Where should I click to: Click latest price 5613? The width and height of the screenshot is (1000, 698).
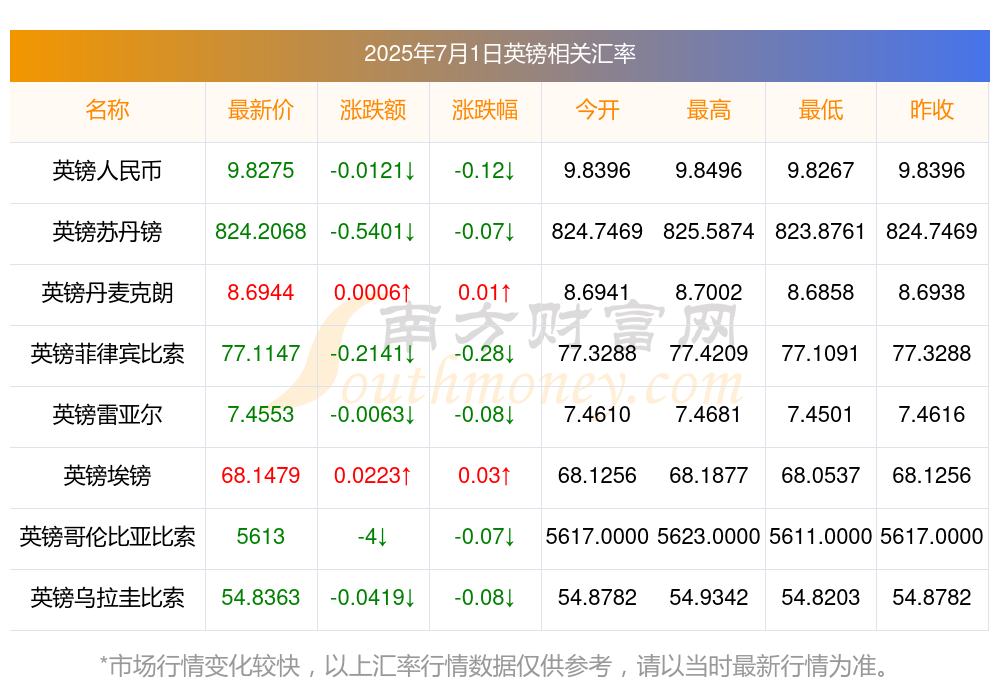(261, 537)
